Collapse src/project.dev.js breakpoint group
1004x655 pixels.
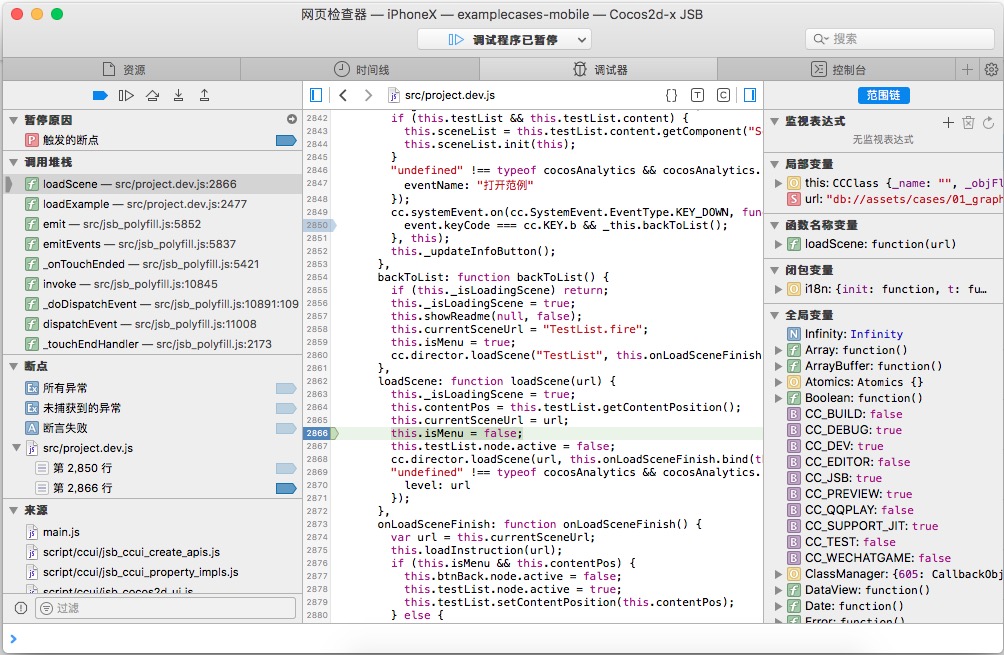[x=17, y=448]
